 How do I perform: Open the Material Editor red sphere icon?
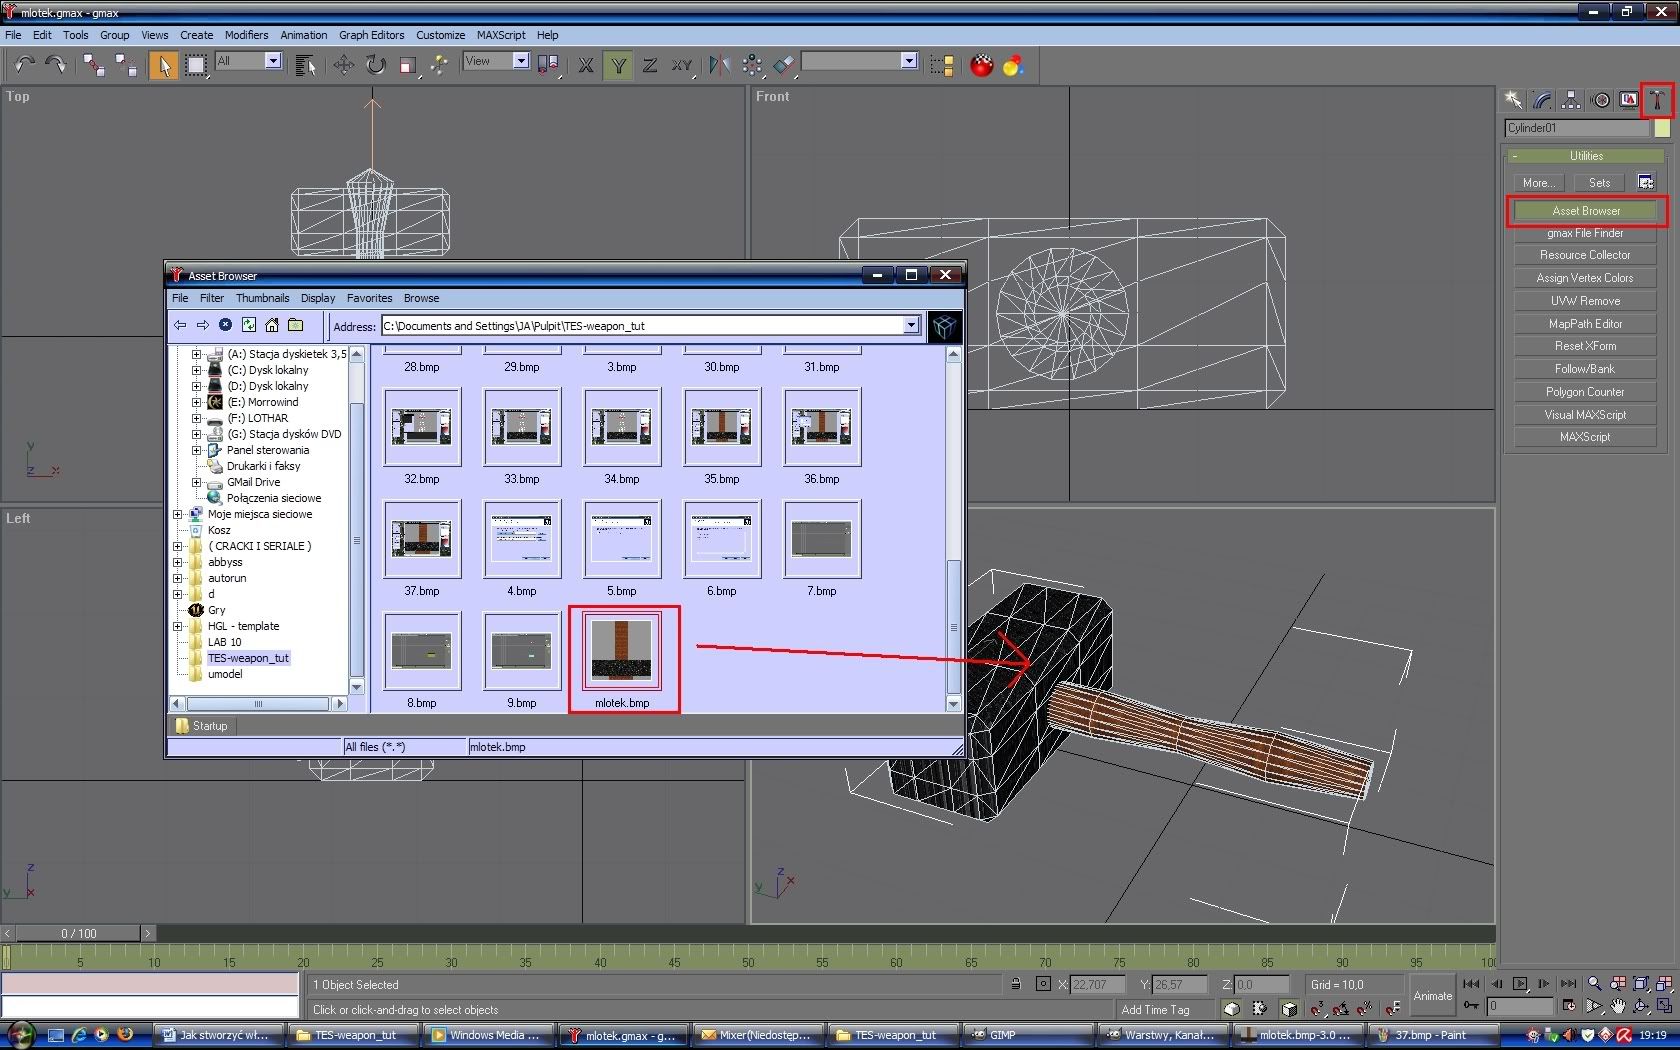tap(982, 65)
